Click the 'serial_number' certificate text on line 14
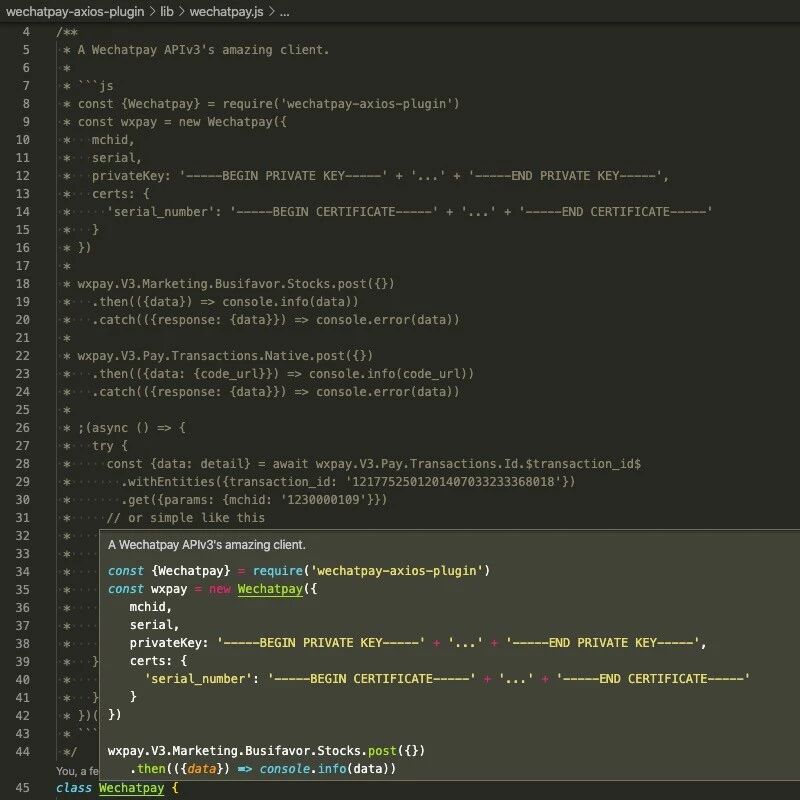800x800 pixels. (x=409, y=212)
